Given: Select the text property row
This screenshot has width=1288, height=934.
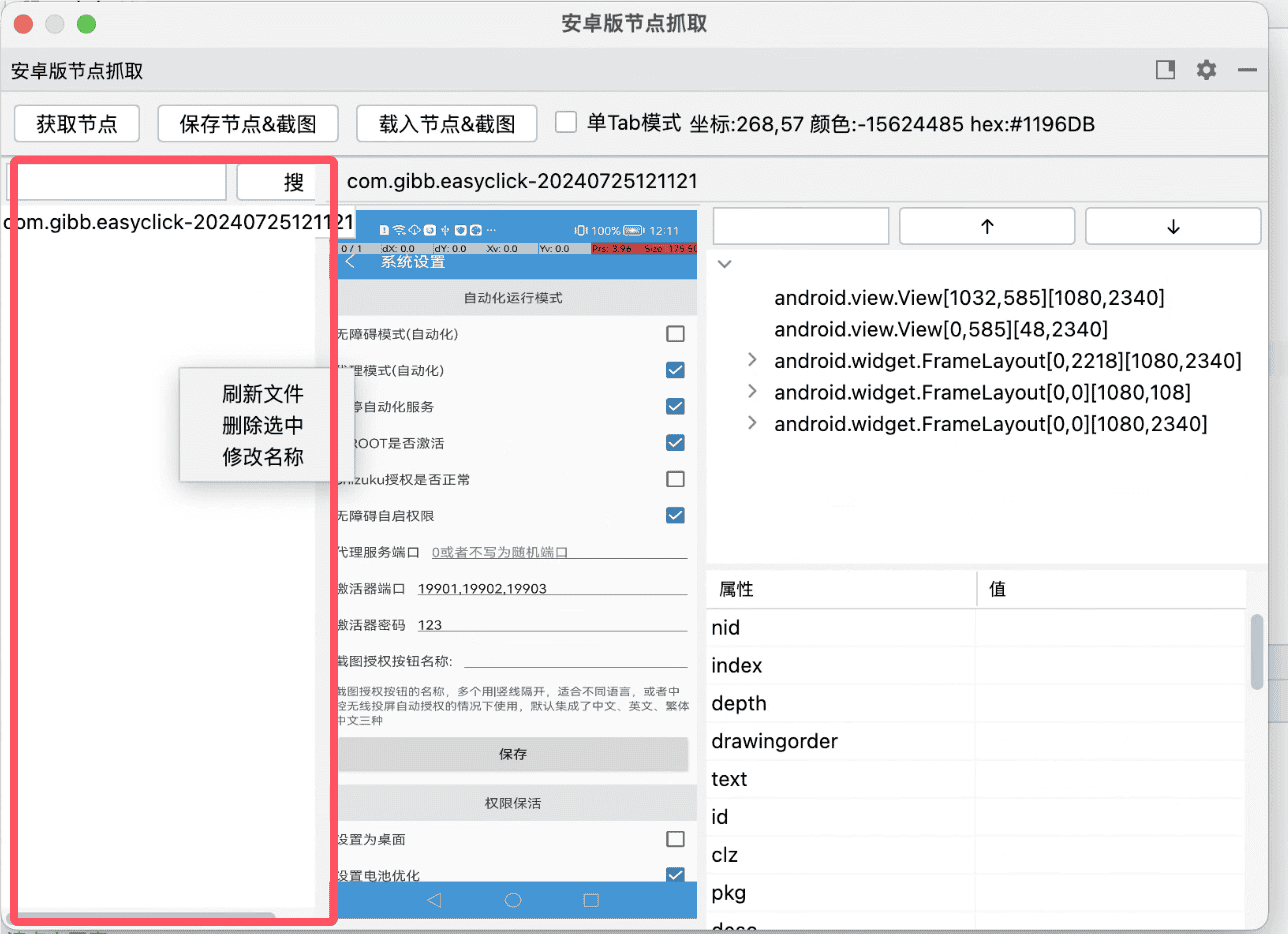Looking at the screenshot, I should point(976,780).
